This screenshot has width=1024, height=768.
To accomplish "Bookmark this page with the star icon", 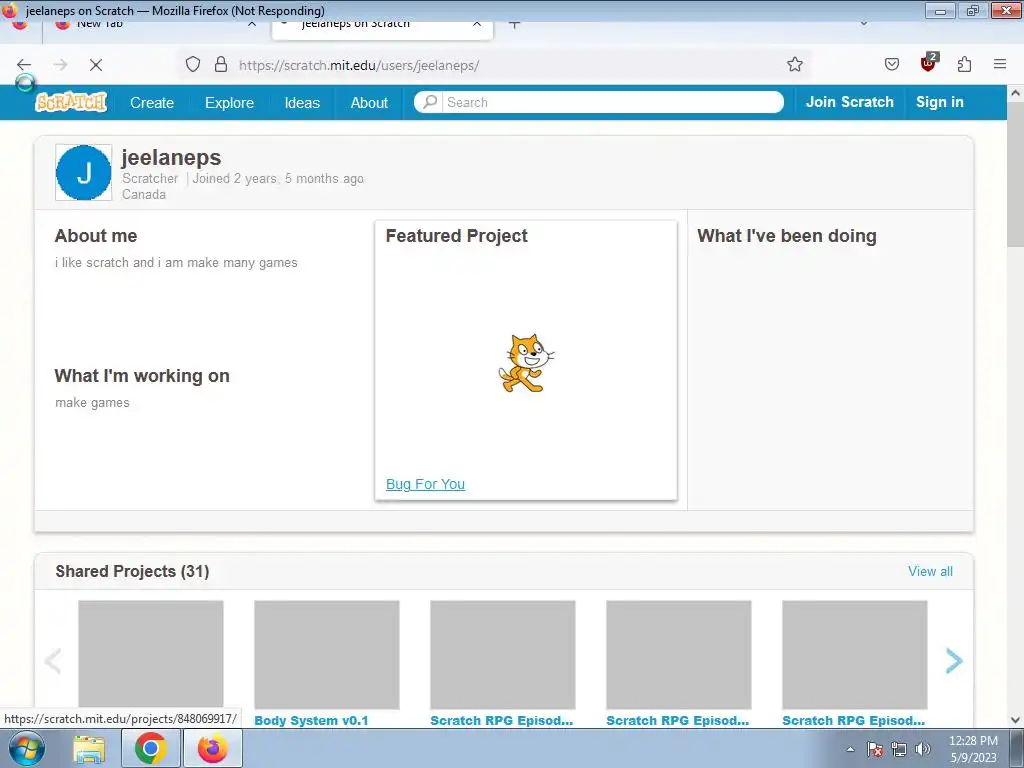I will click(795, 64).
